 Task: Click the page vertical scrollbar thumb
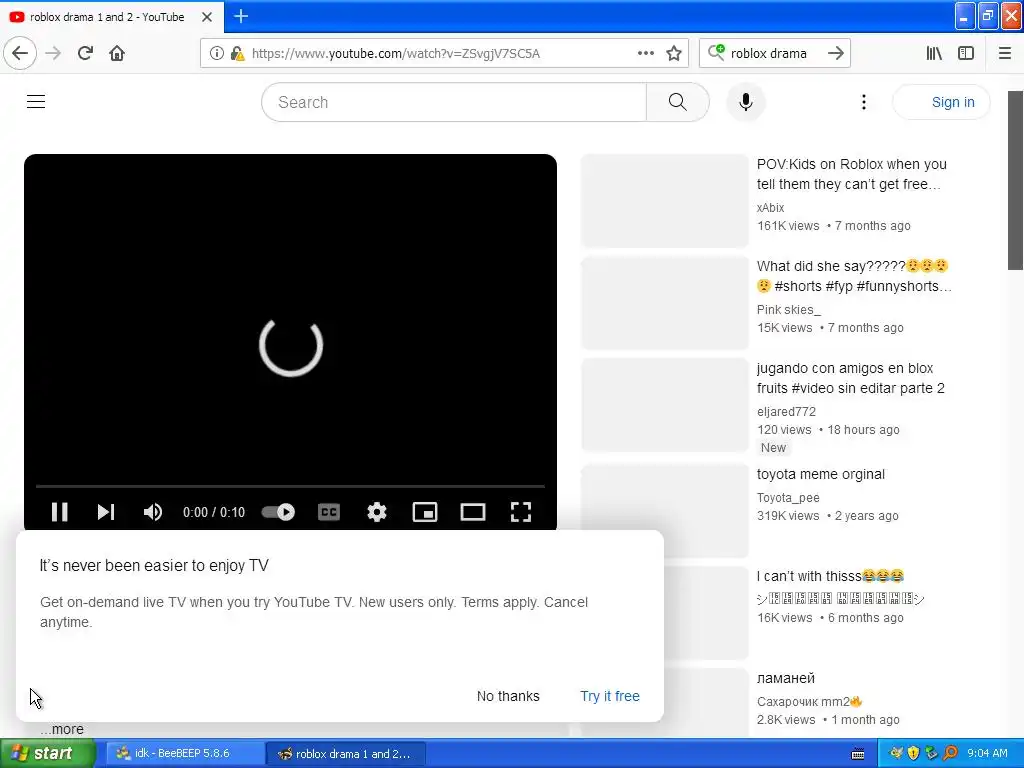tap(1016, 180)
